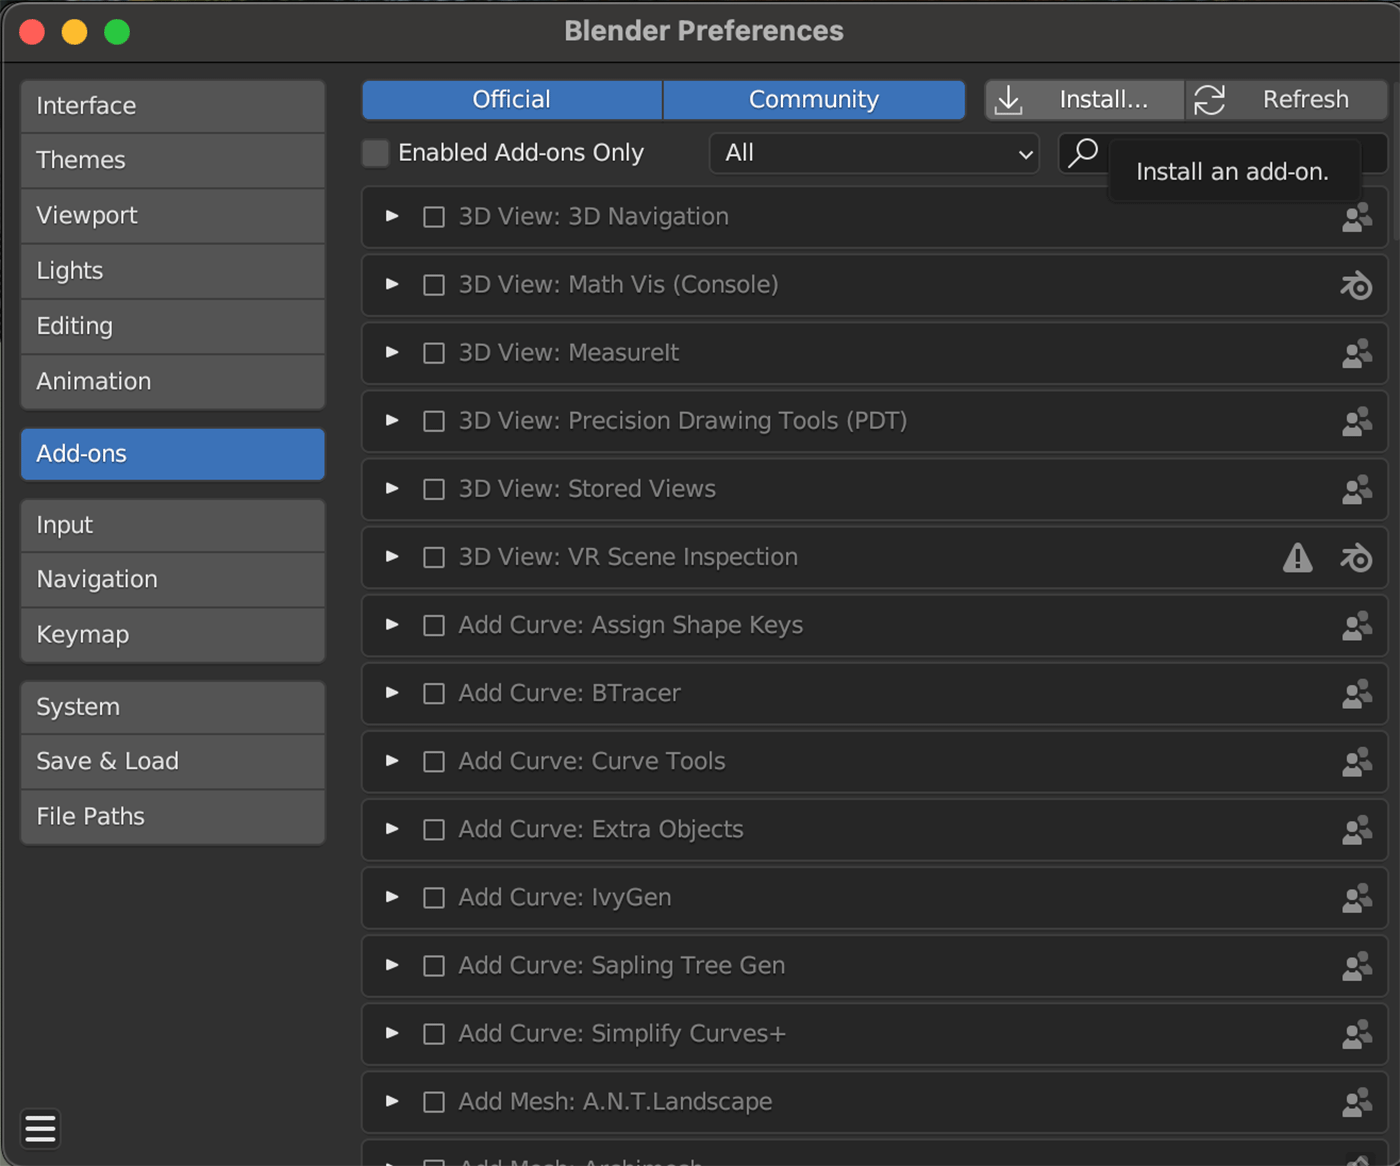Screen dimensions: 1400x1166
Task: Open the All category dropdown
Action: pyautogui.click(x=873, y=153)
